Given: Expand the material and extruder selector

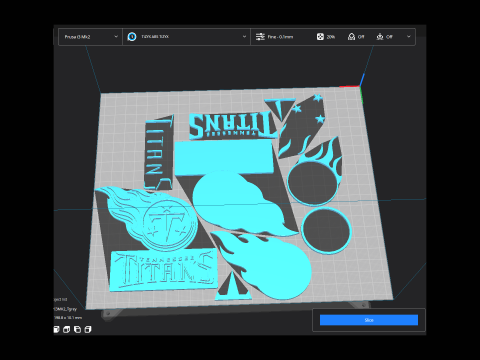Looking at the screenshot, I should (x=186, y=37).
